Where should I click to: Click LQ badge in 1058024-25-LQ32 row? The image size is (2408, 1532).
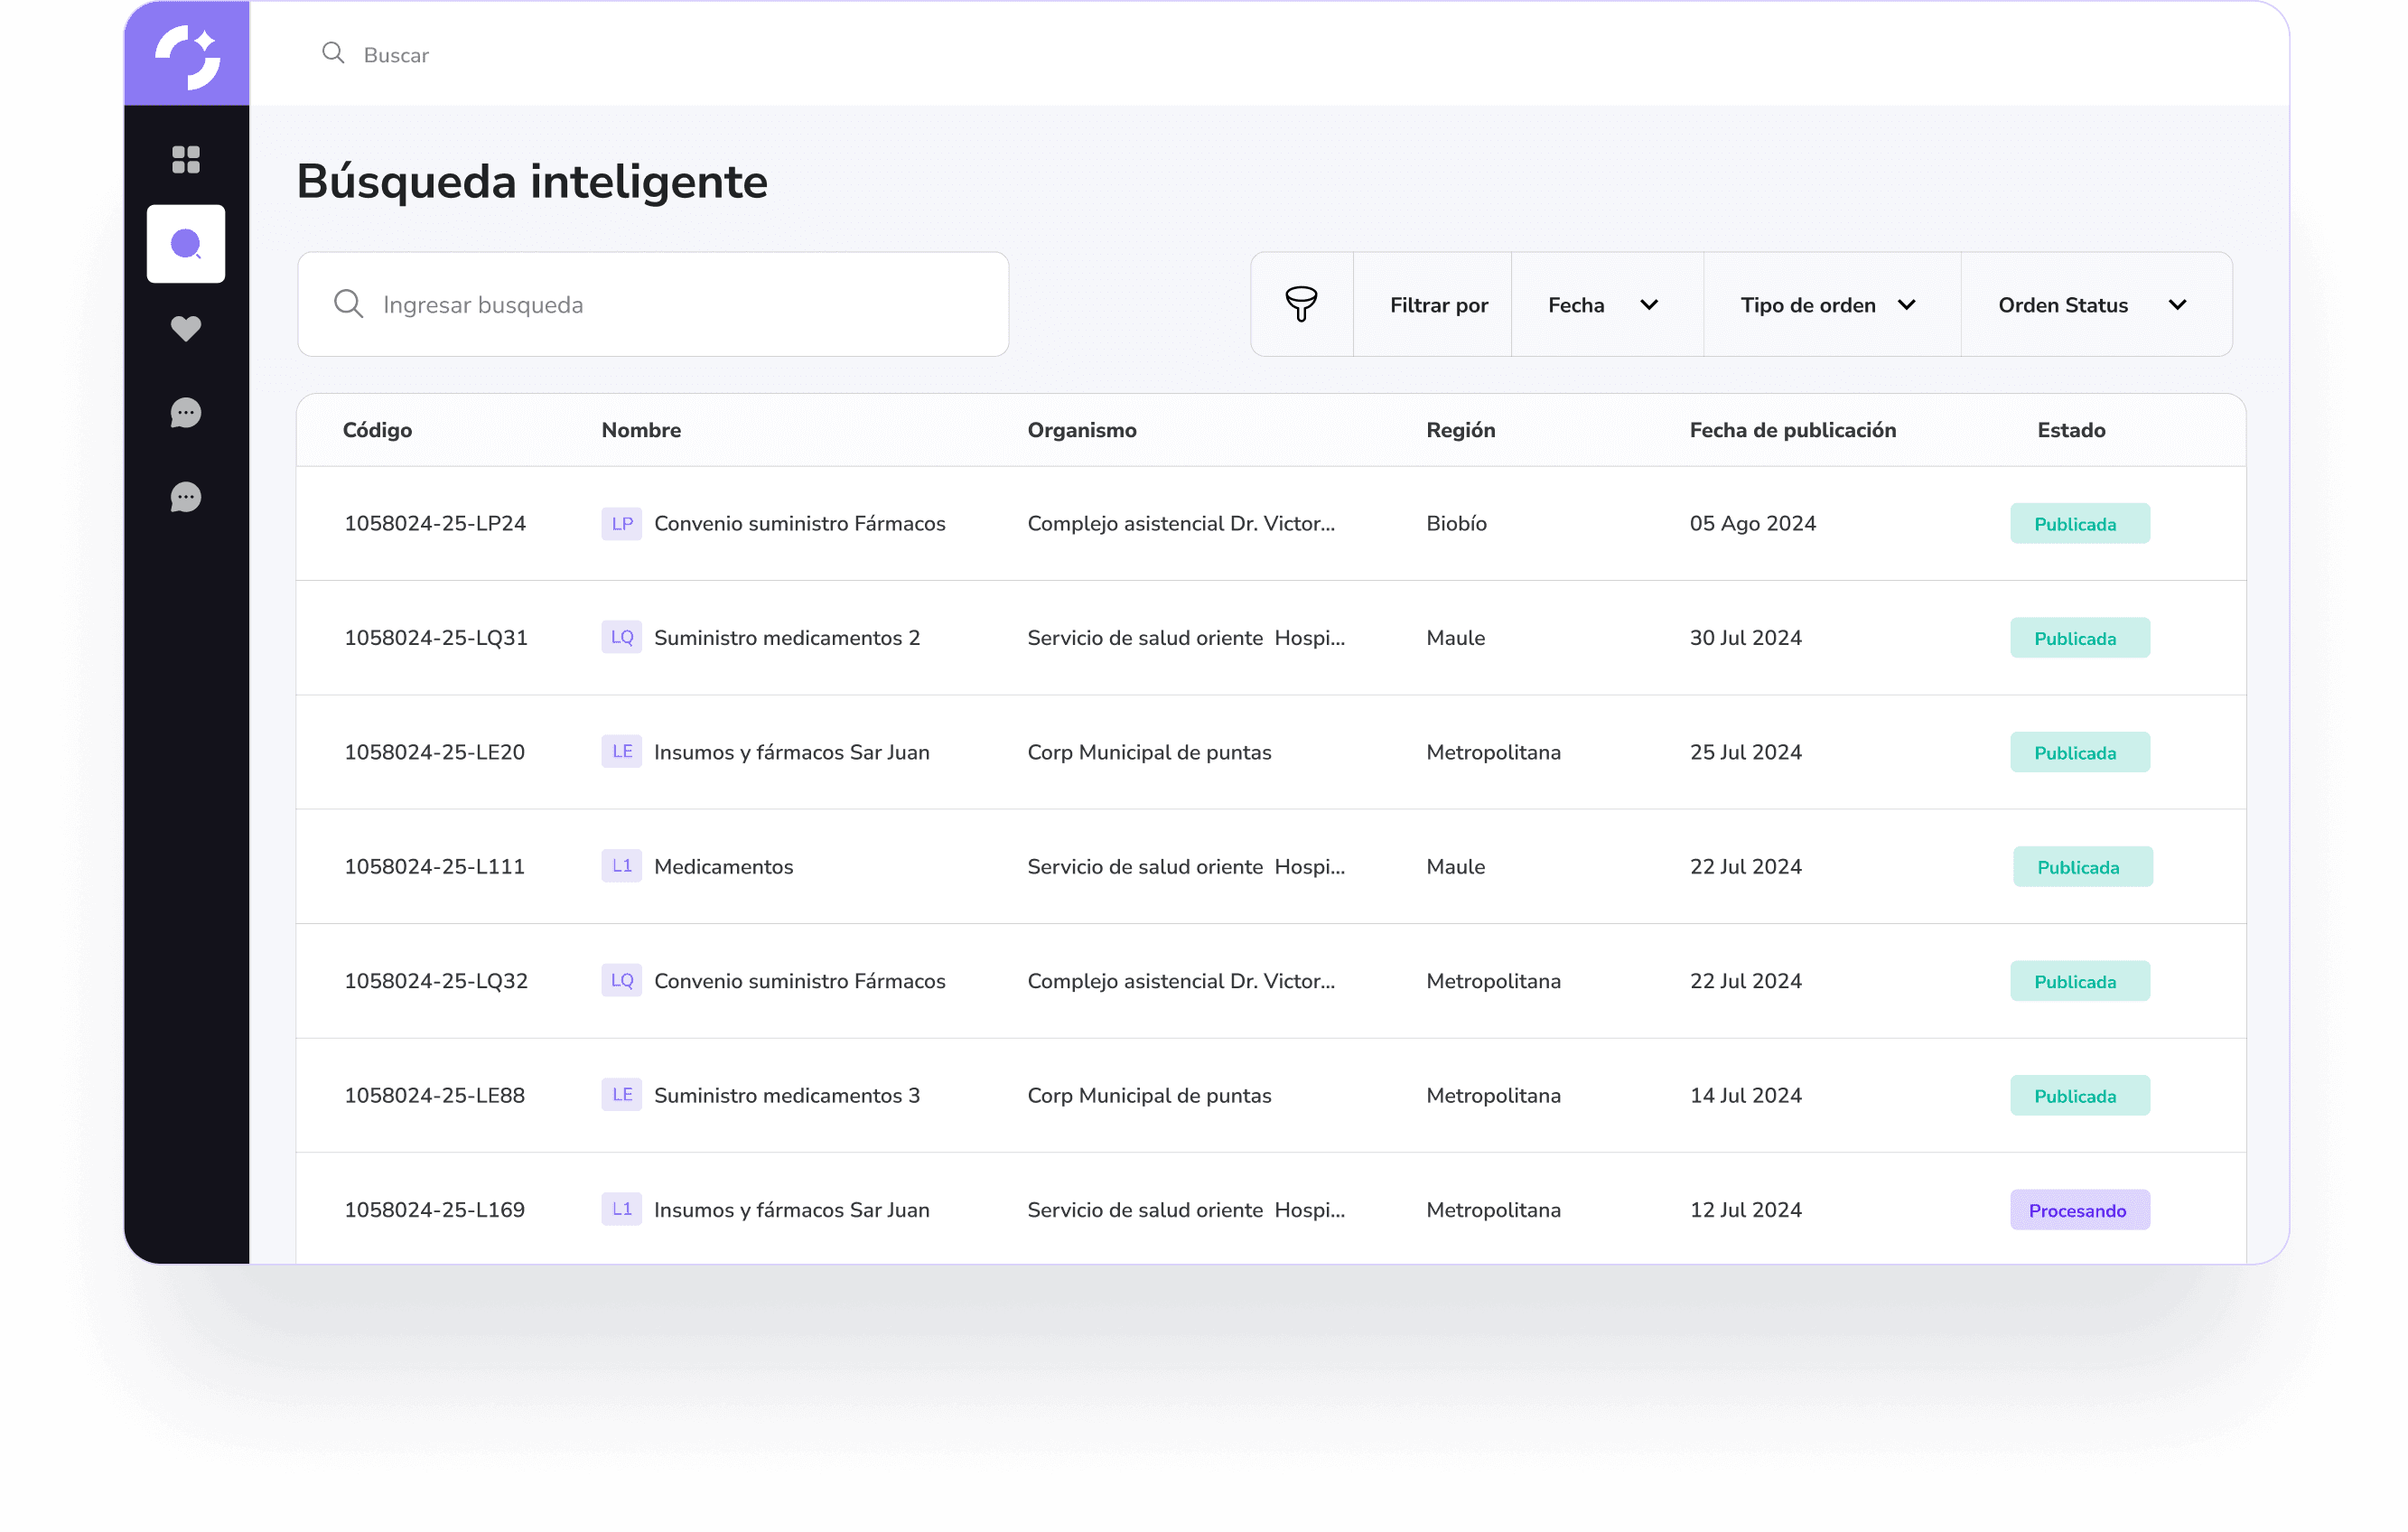coord(621,980)
